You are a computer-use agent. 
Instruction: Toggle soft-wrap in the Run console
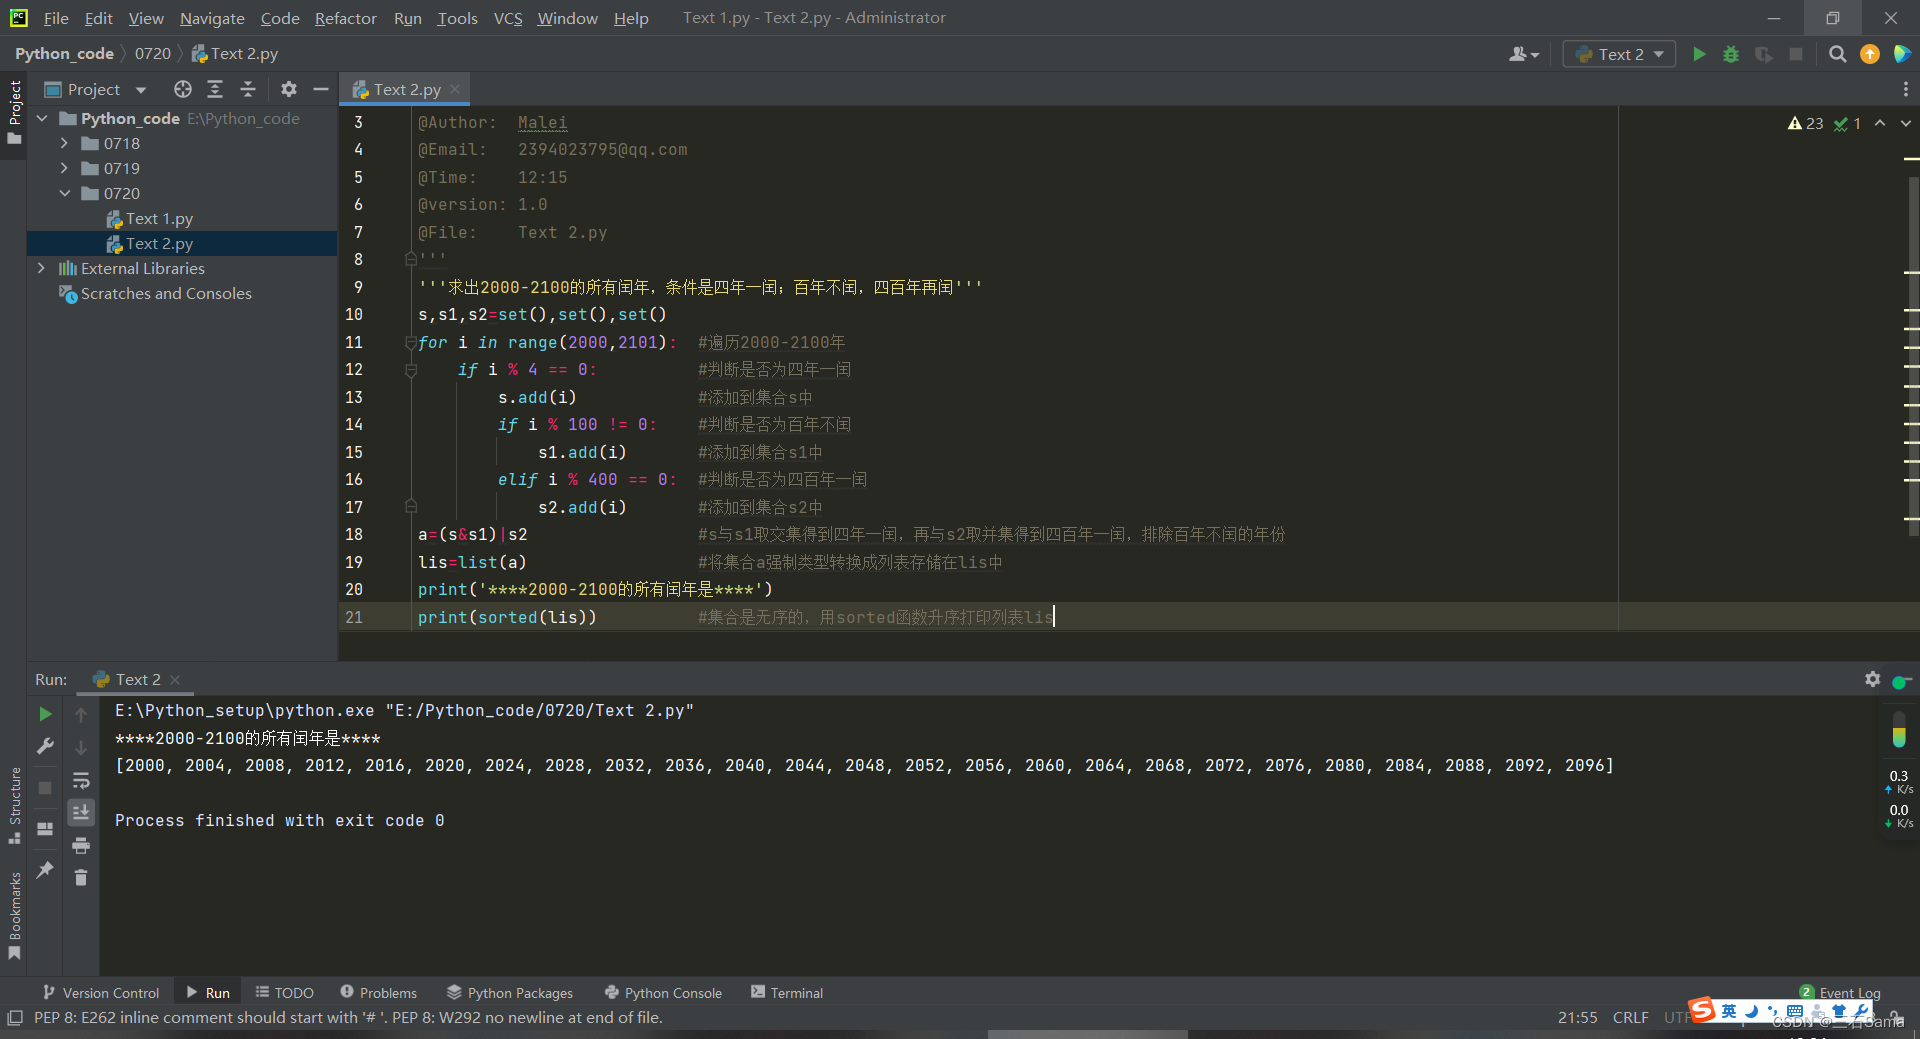[x=81, y=781]
